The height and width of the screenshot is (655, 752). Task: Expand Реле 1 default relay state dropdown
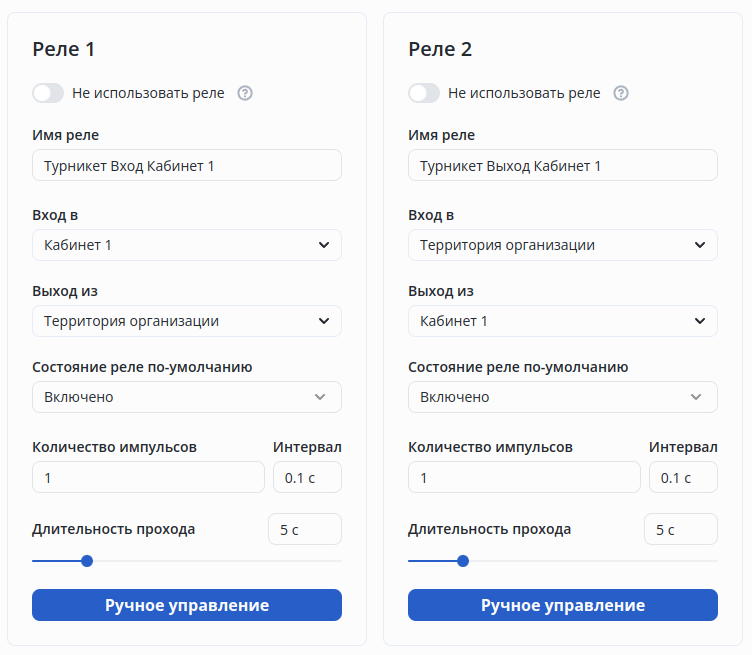click(187, 397)
